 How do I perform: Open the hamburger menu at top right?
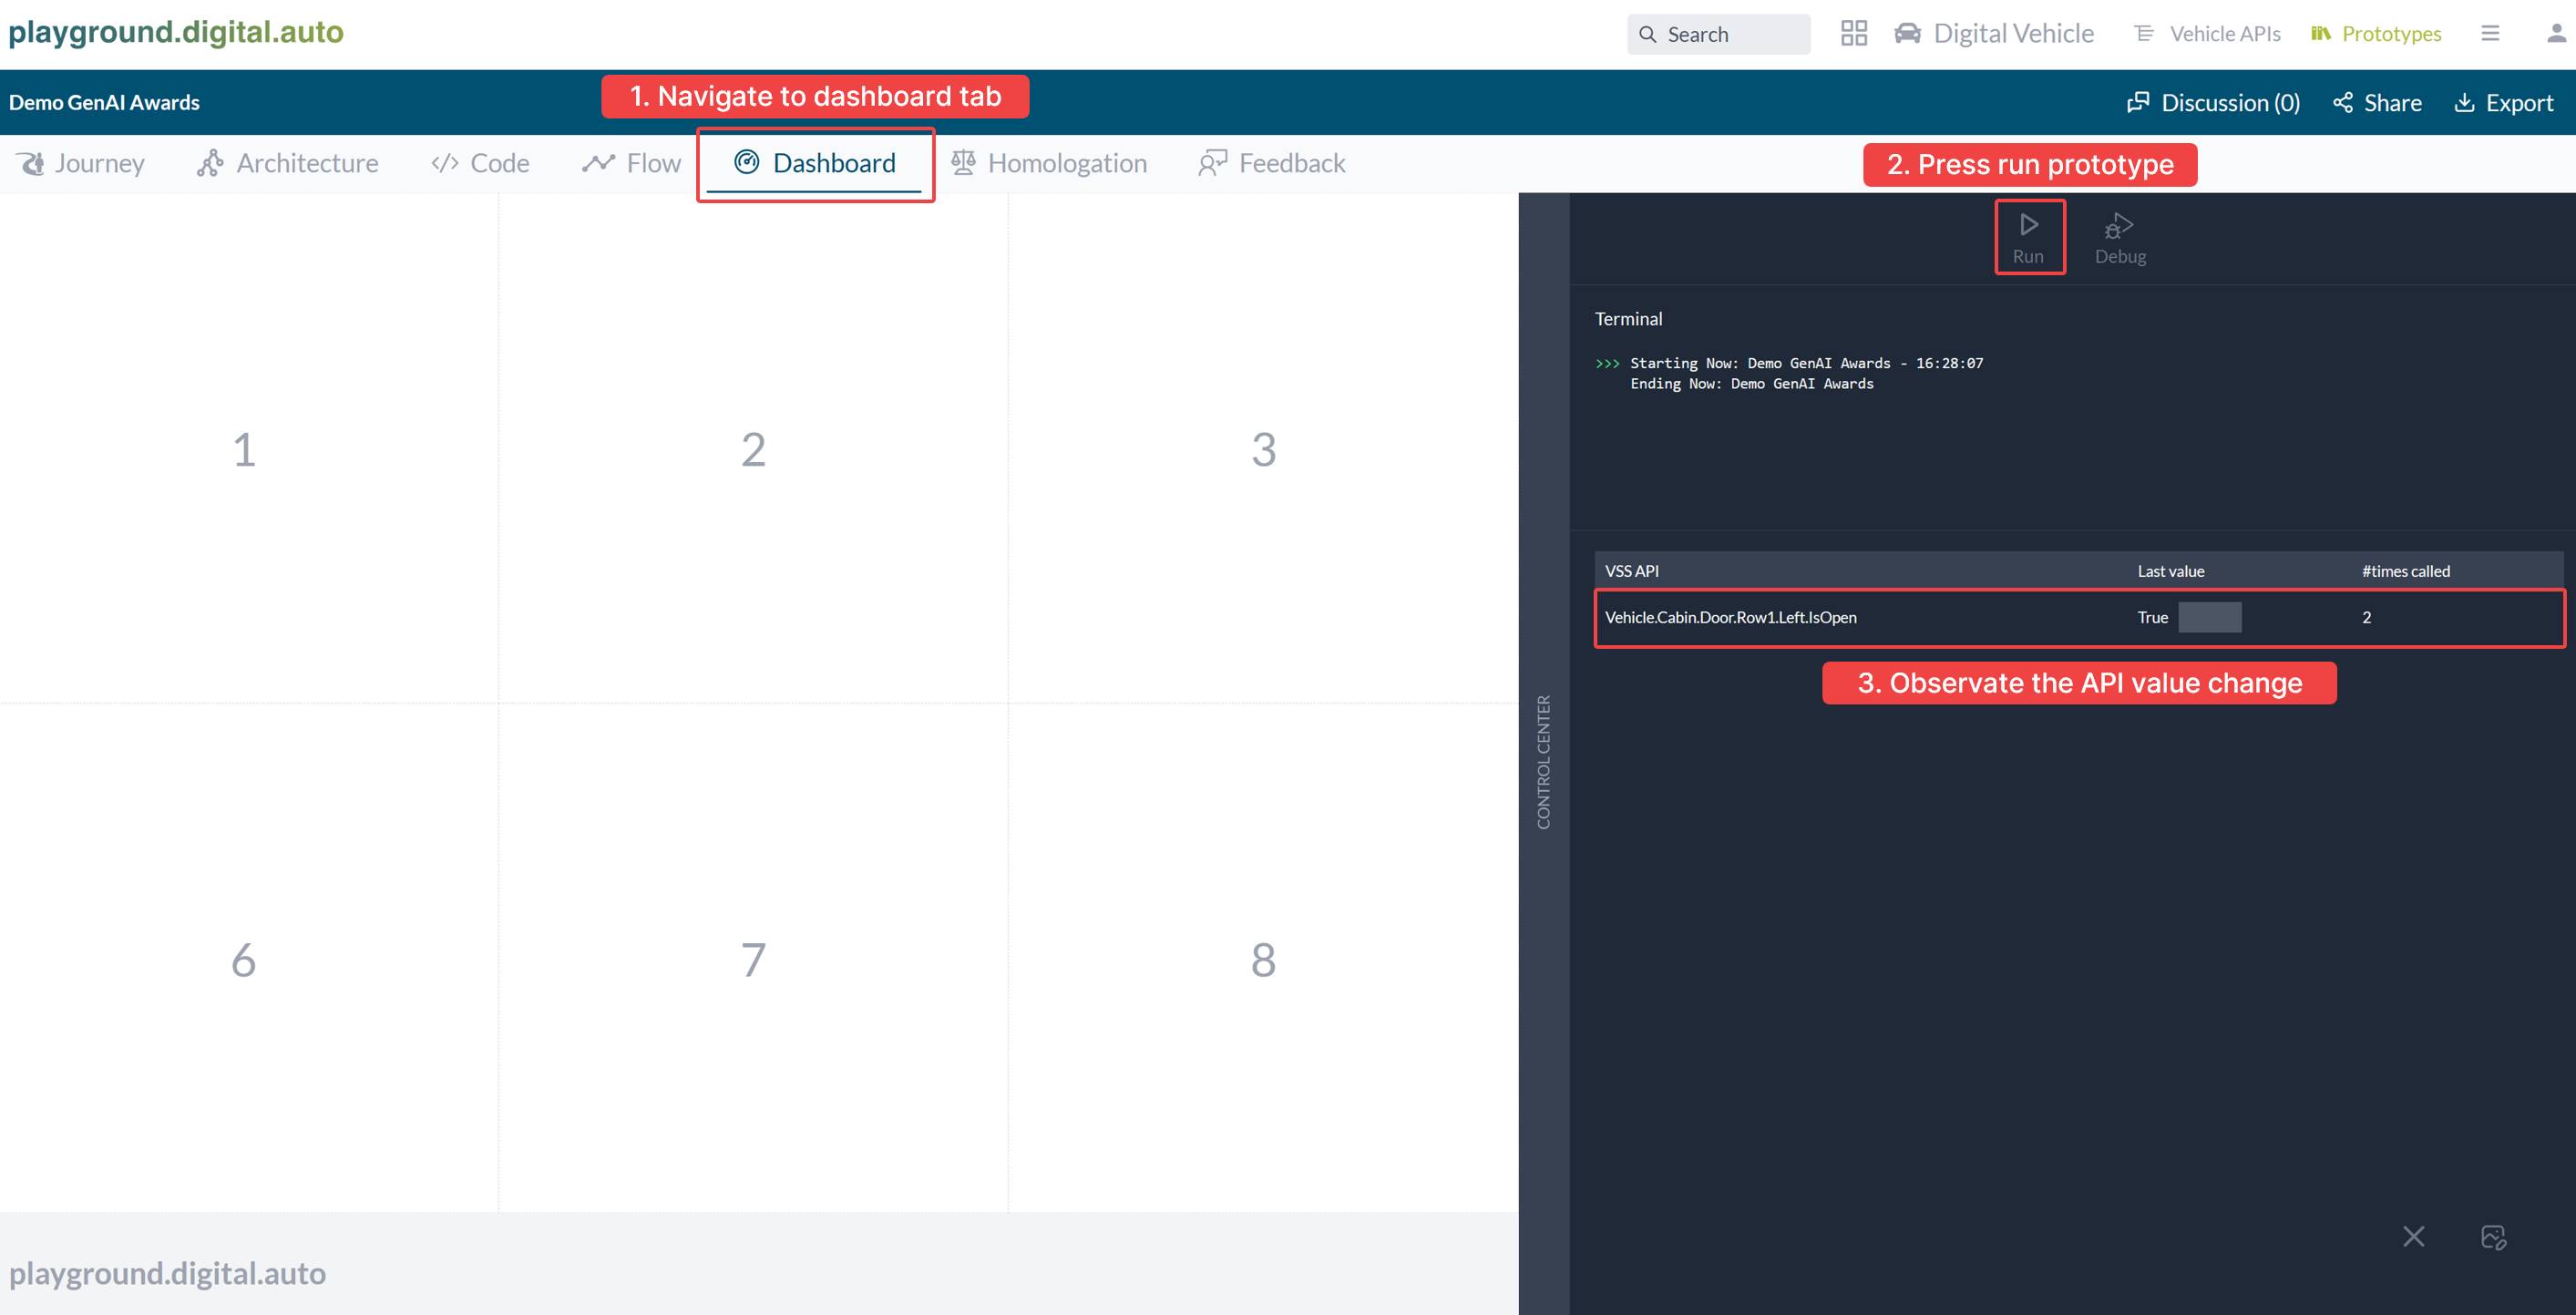coord(2489,33)
